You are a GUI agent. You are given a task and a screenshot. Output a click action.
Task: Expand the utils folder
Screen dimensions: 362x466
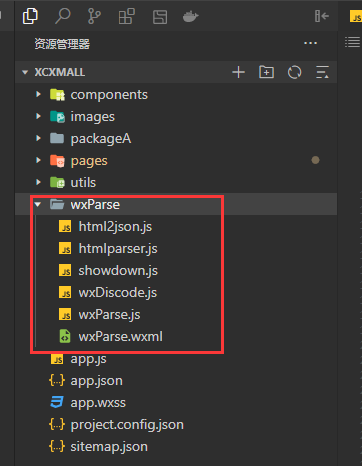pyautogui.click(x=38, y=182)
